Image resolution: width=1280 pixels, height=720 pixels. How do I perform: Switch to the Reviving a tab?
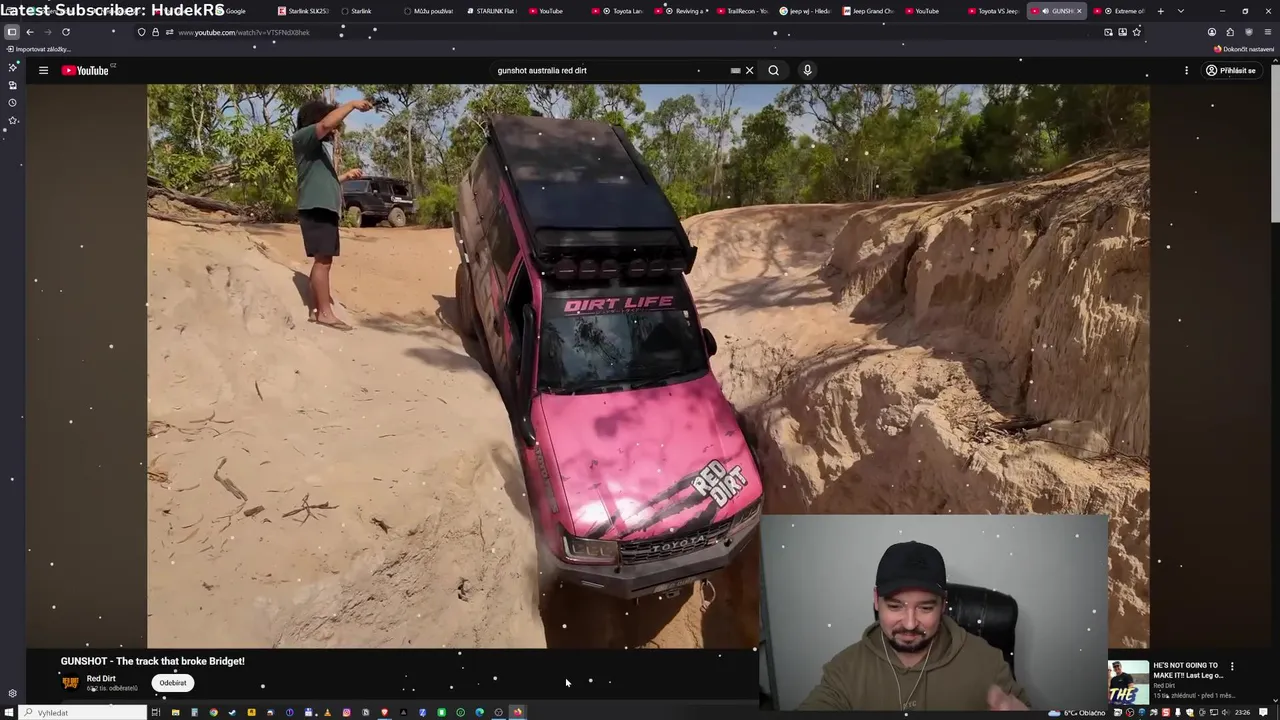(684, 11)
